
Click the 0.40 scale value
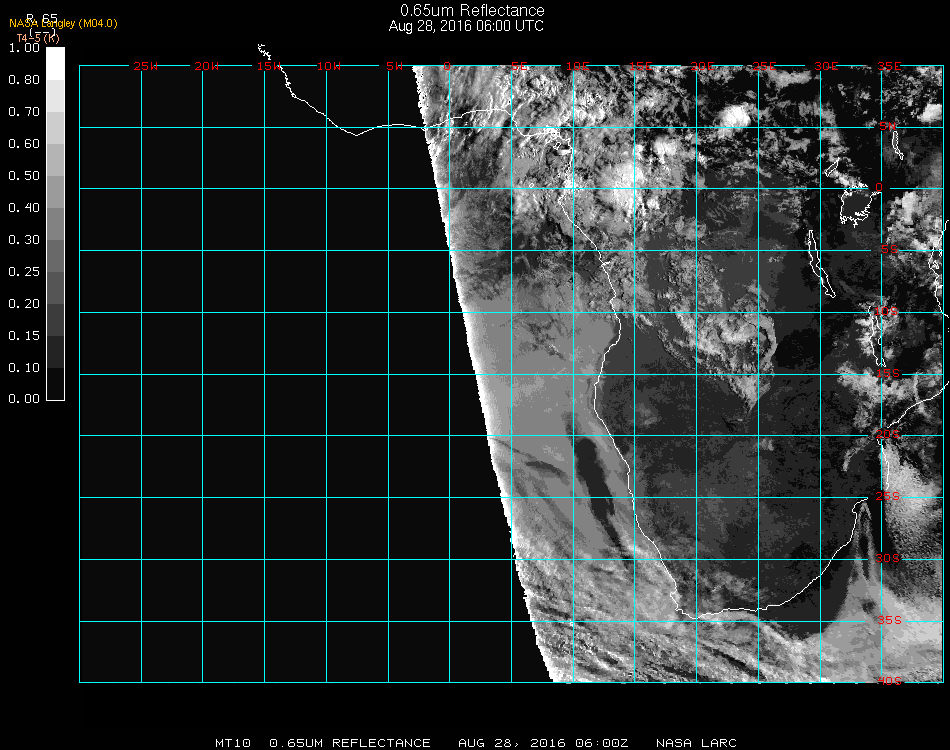point(24,208)
